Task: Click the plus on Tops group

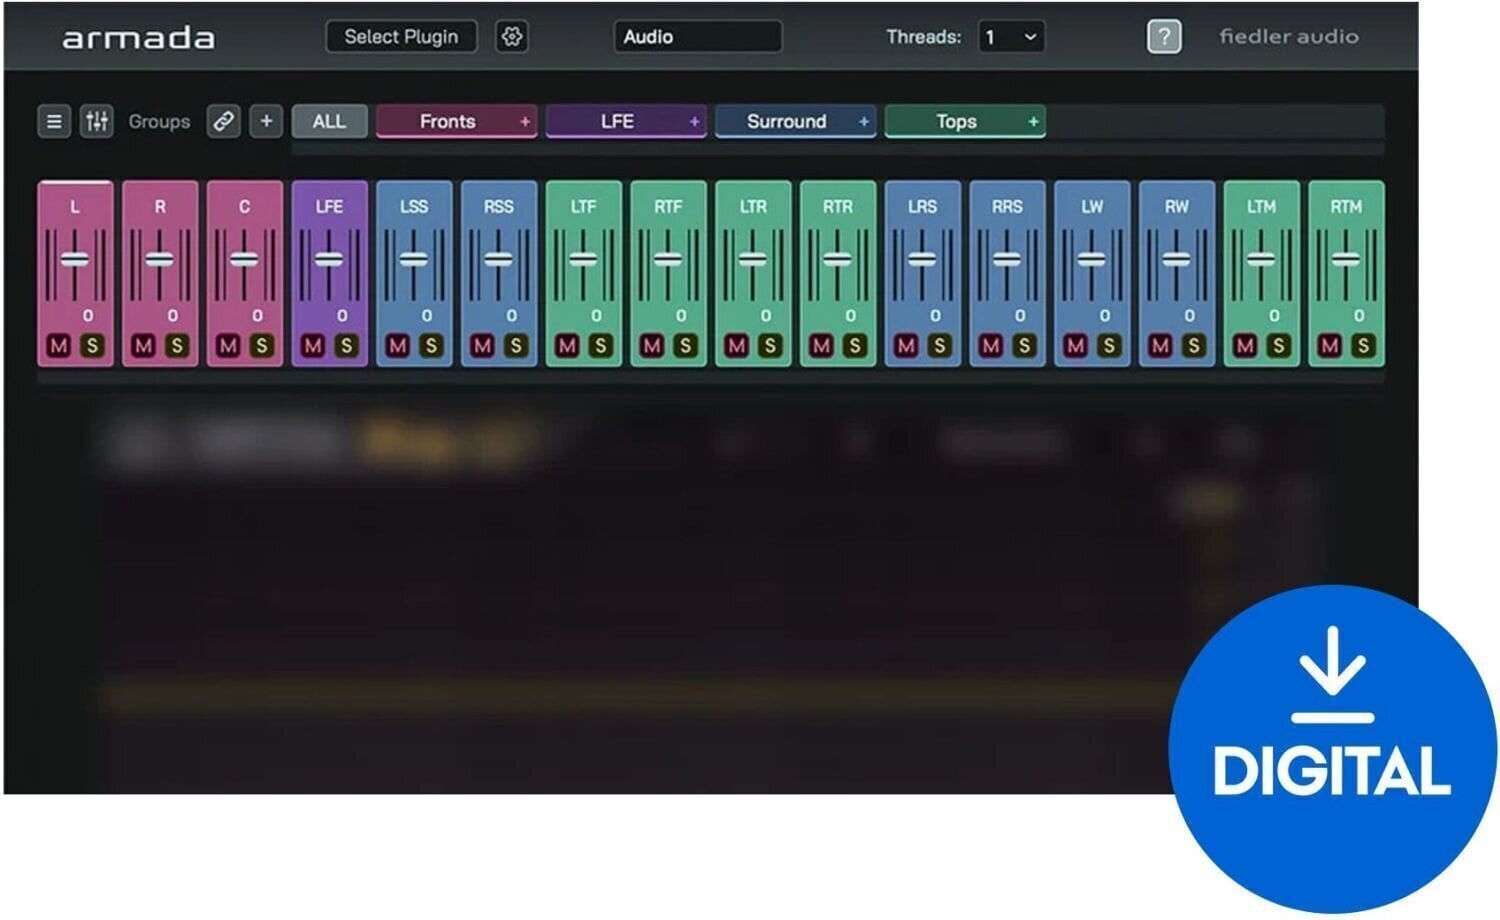Action: tap(1033, 122)
